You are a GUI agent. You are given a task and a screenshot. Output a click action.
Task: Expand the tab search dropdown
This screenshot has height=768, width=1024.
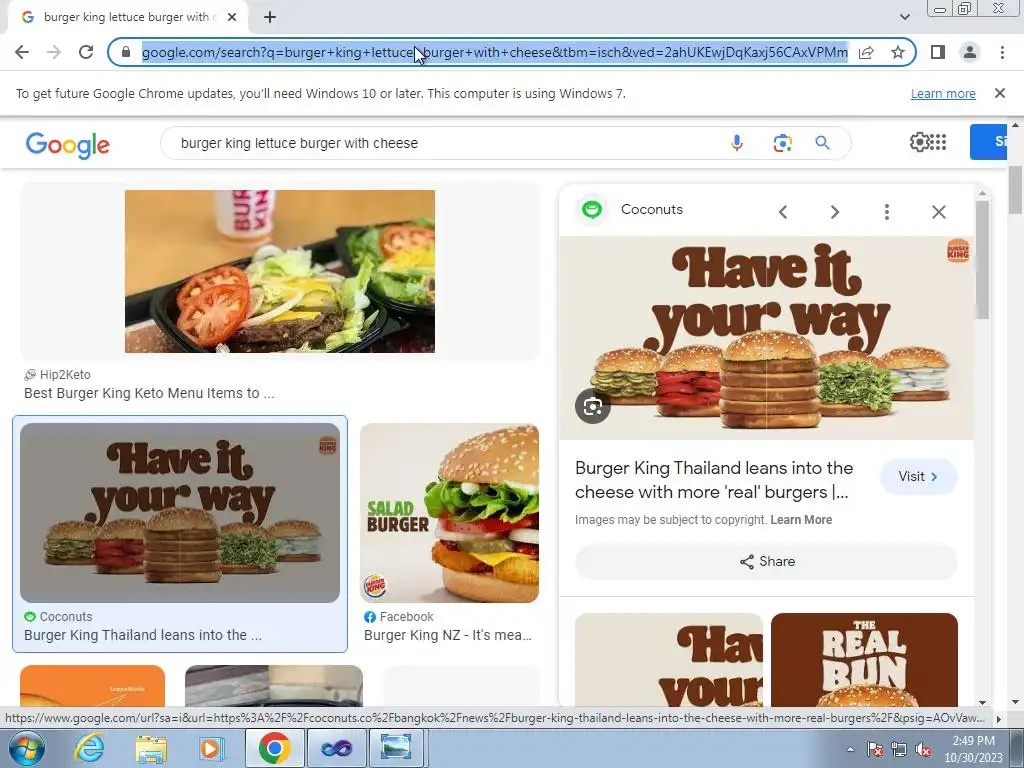[904, 17]
